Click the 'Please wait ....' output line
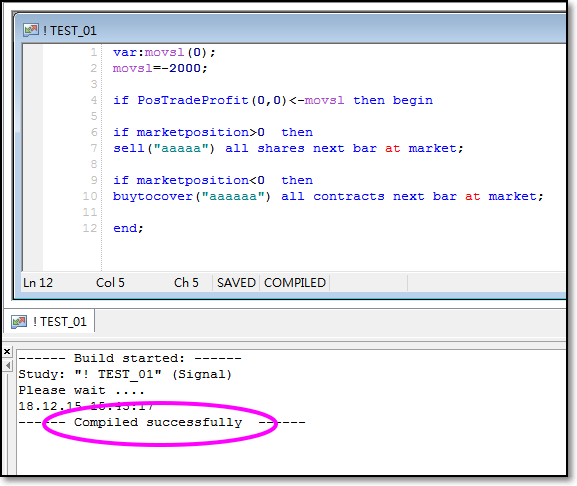Viewport: 577px width, 486px height. (81, 390)
